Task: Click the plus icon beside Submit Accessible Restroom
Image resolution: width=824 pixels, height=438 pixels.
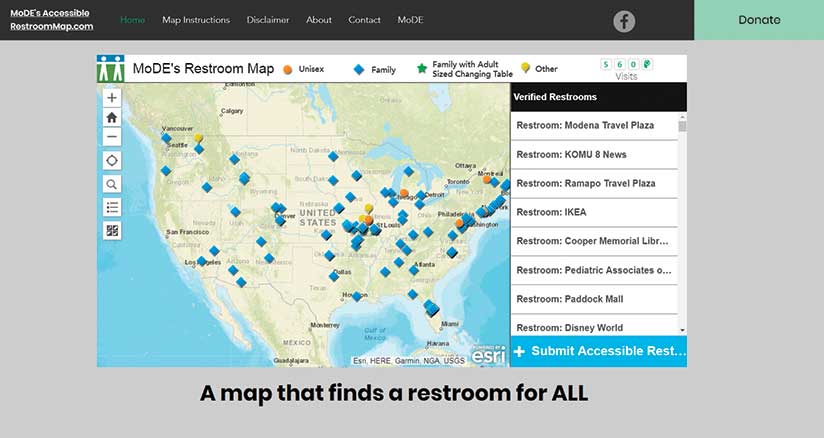Action: [x=519, y=351]
